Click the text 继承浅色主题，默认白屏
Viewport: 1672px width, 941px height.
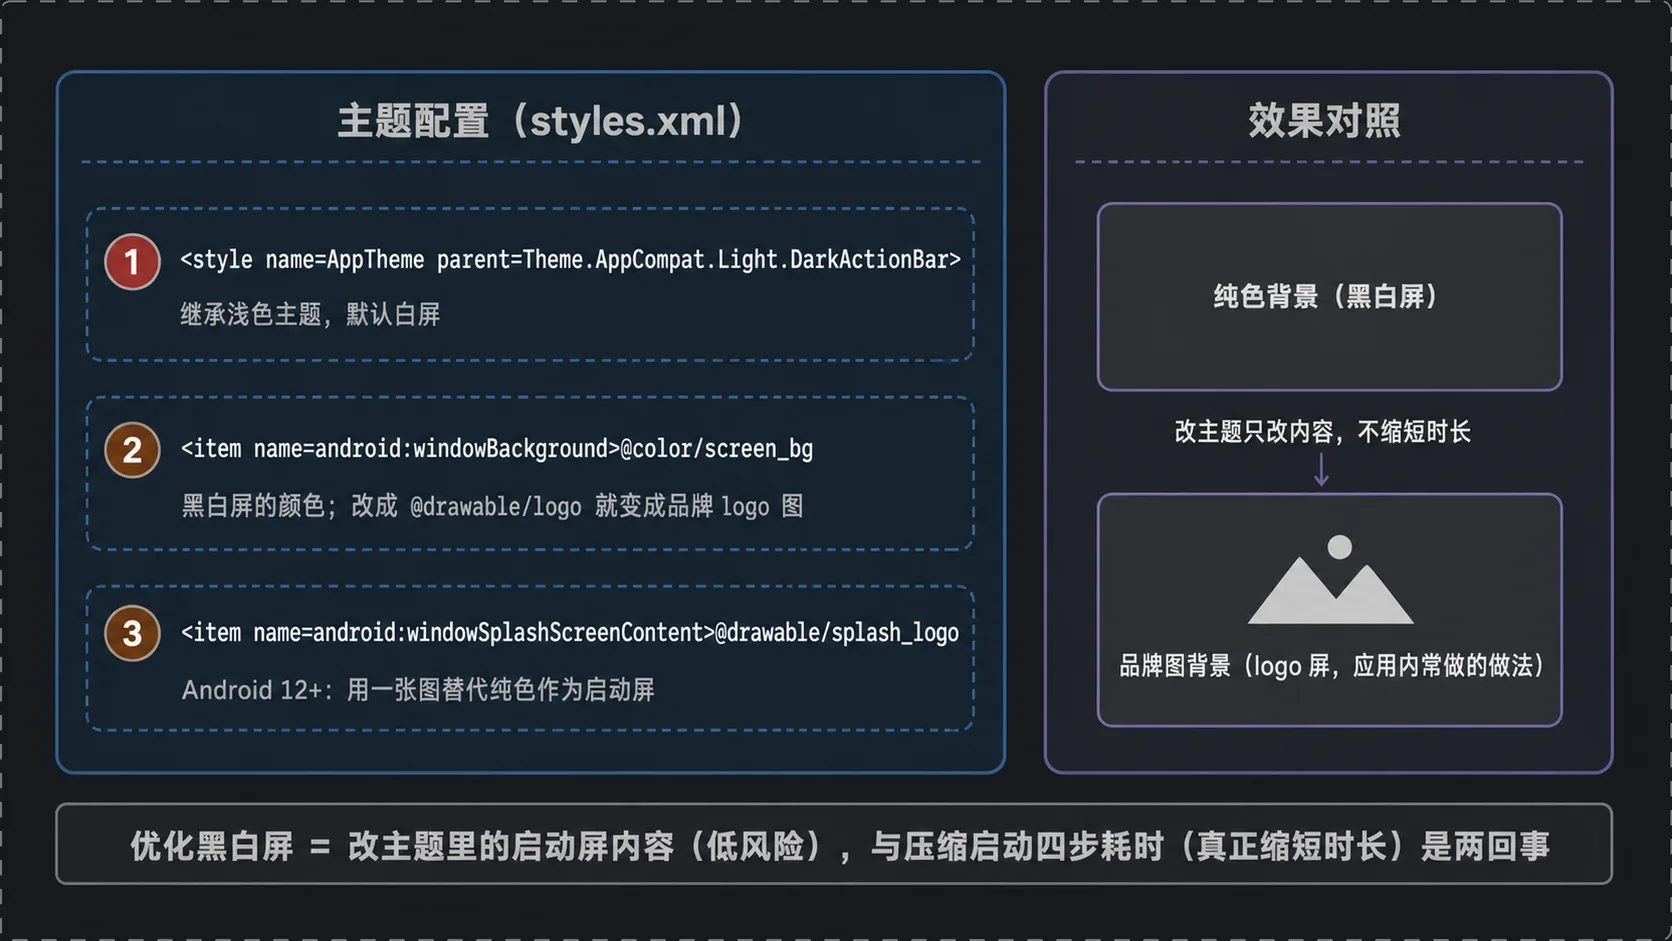[x=310, y=314]
